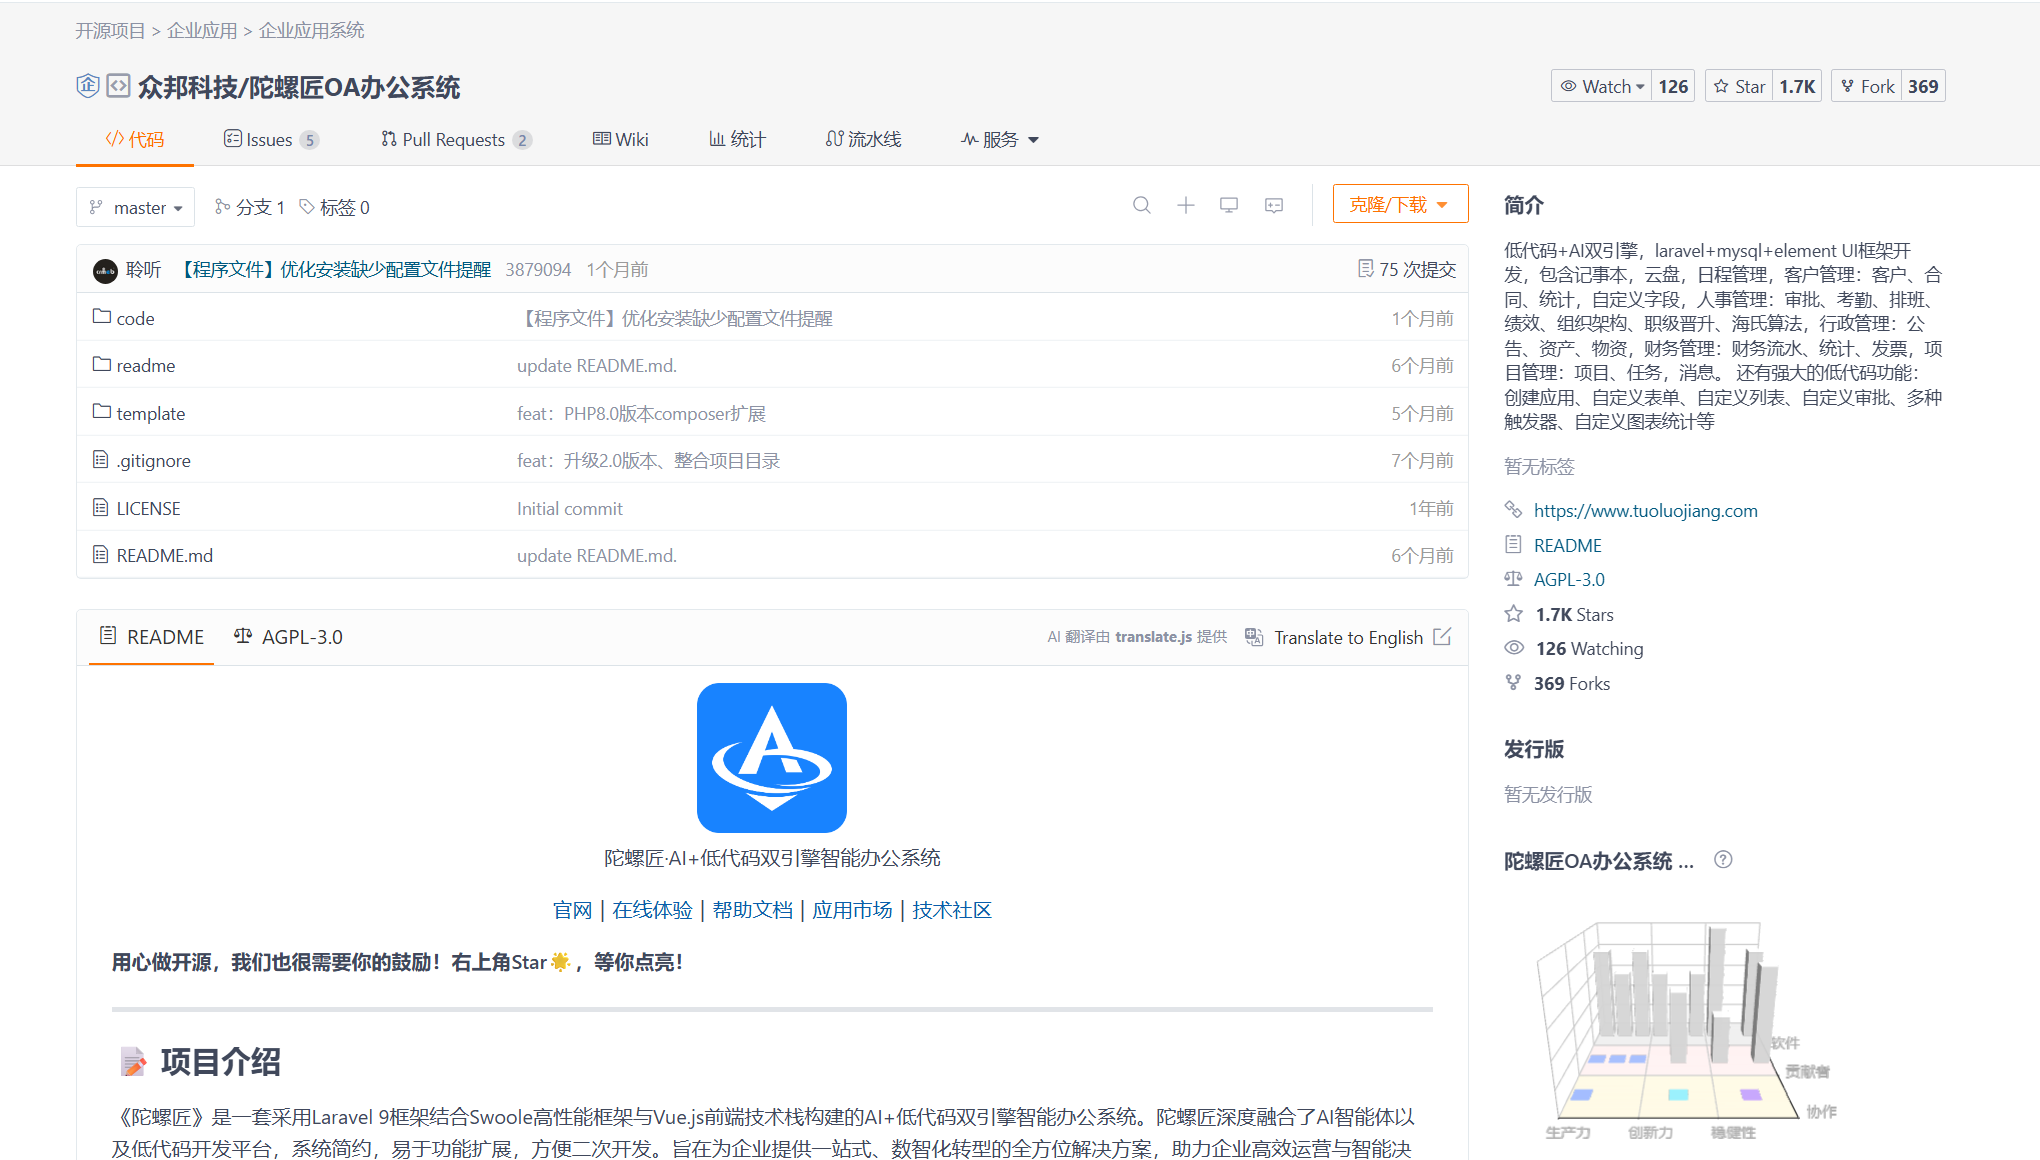This screenshot has height=1160, width=2040.
Task: Open the in-repository file search
Action: coord(1142,205)
